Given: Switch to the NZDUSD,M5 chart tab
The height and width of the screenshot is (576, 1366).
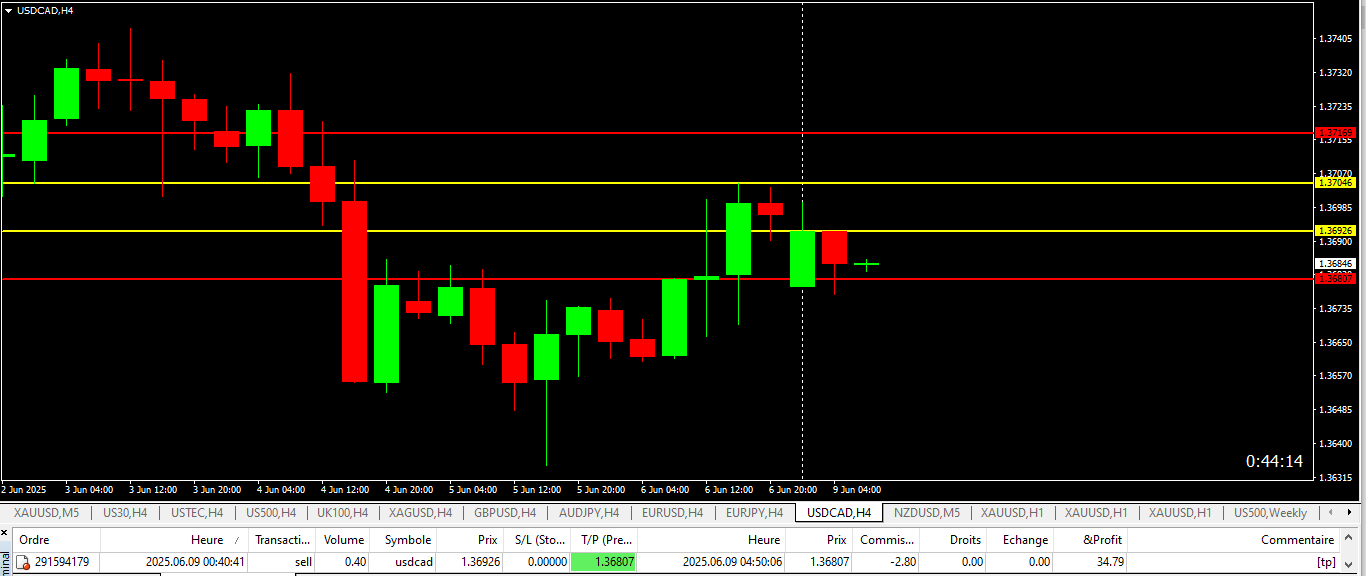Looking at the screenshot, I should point(927,513).
